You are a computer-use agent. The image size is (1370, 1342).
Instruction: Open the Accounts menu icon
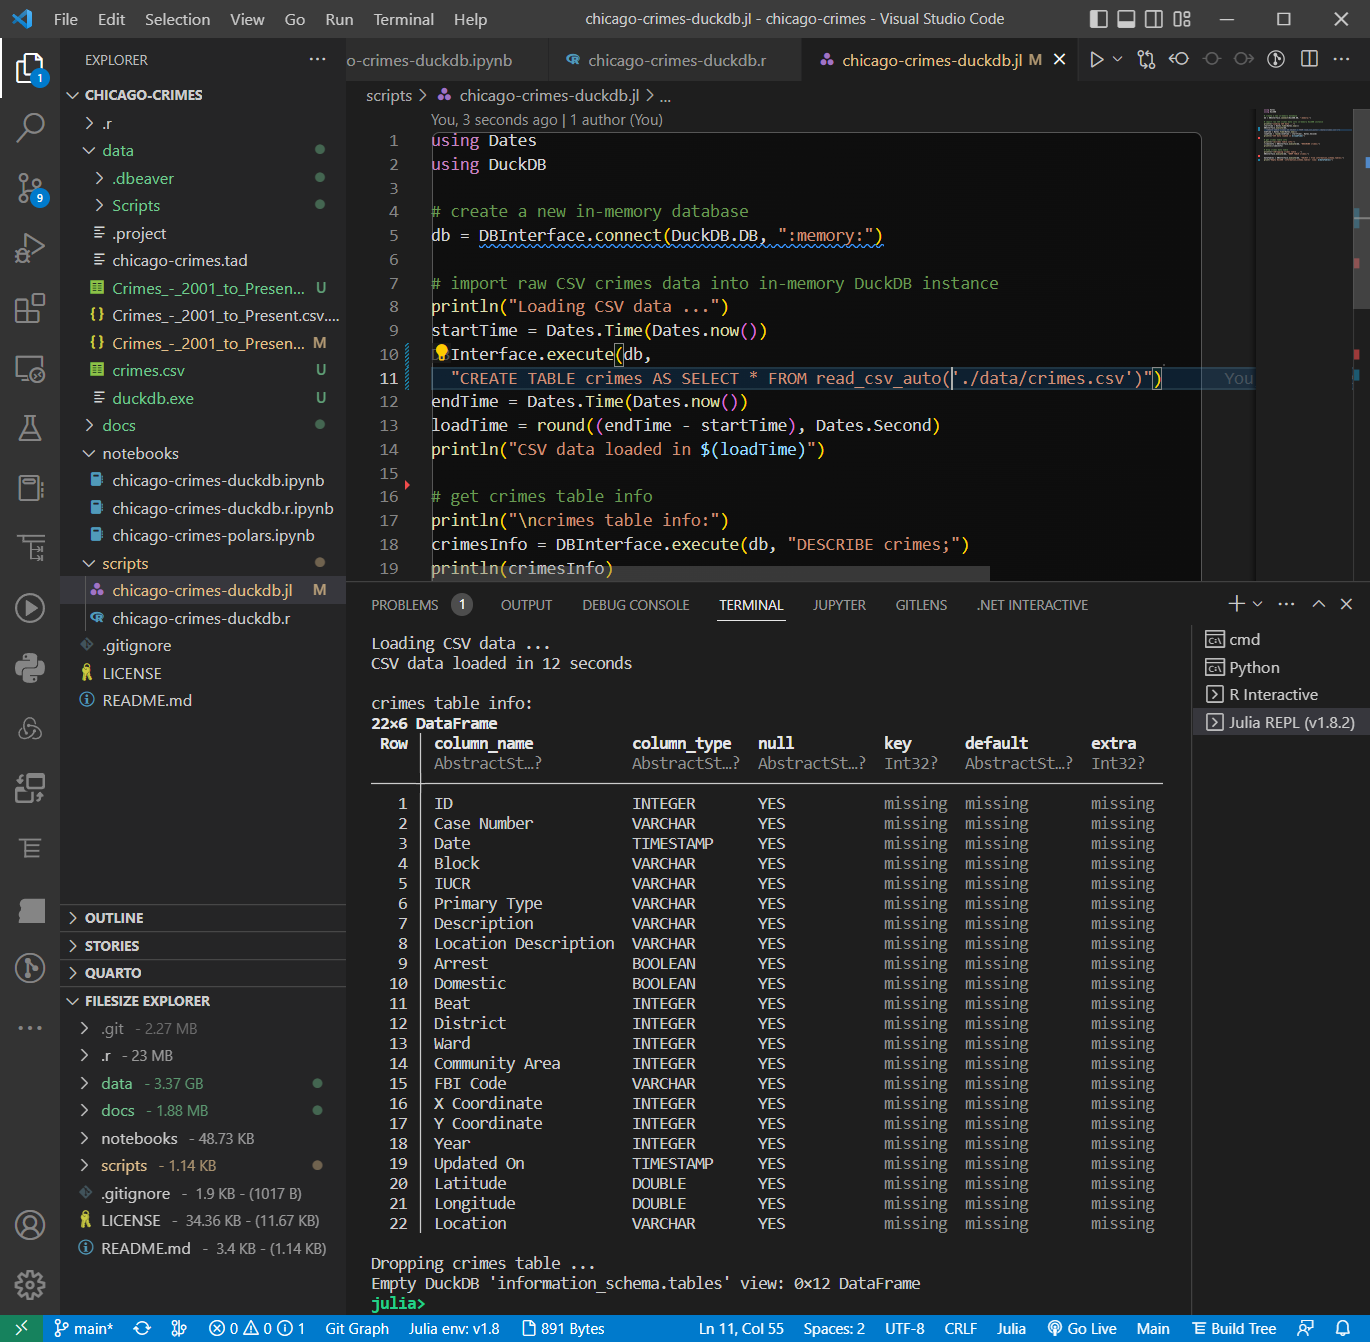click(x=30, y=1225)
